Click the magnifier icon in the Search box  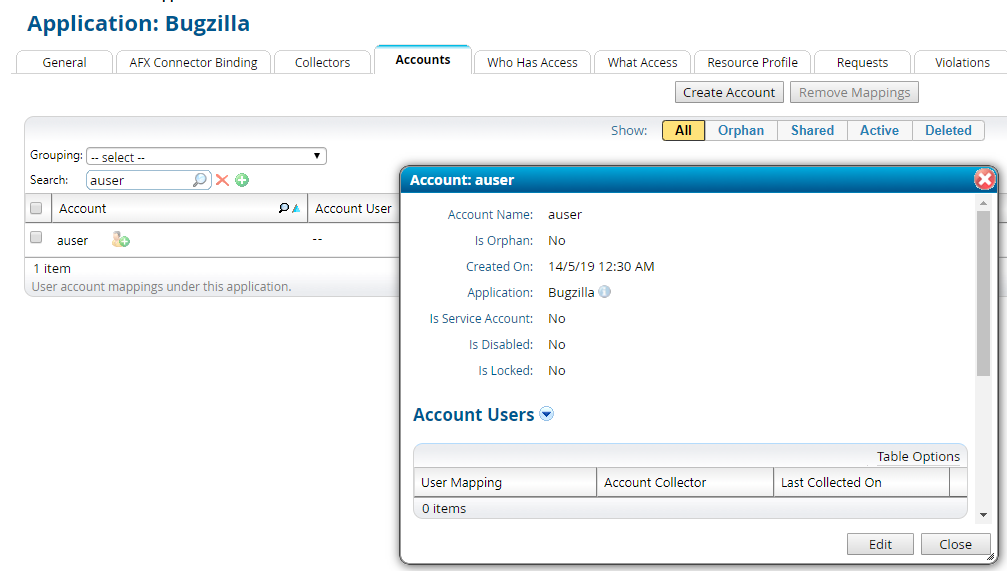200,180
